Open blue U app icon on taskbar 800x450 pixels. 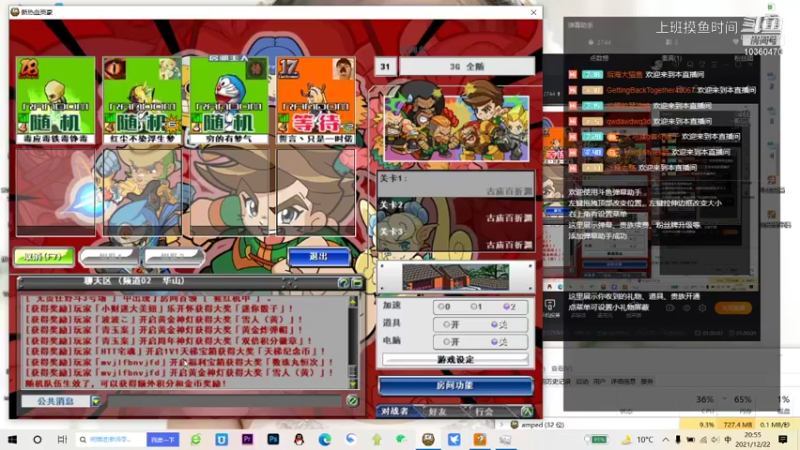click(221, 439)
